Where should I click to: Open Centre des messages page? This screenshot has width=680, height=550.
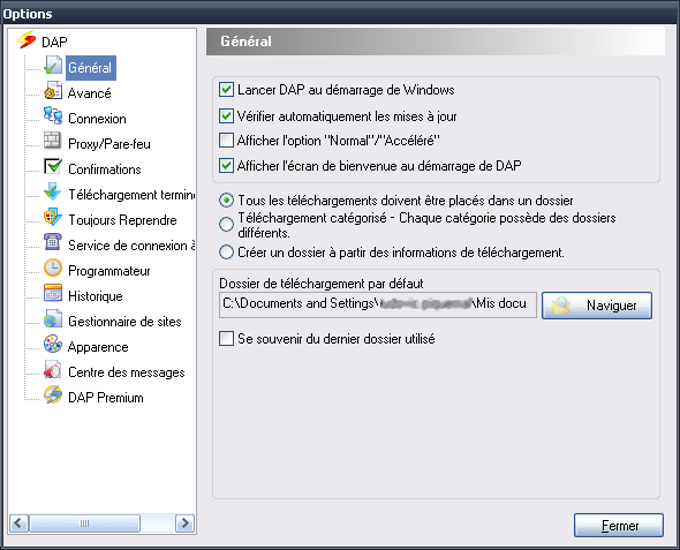pos(126,372)
